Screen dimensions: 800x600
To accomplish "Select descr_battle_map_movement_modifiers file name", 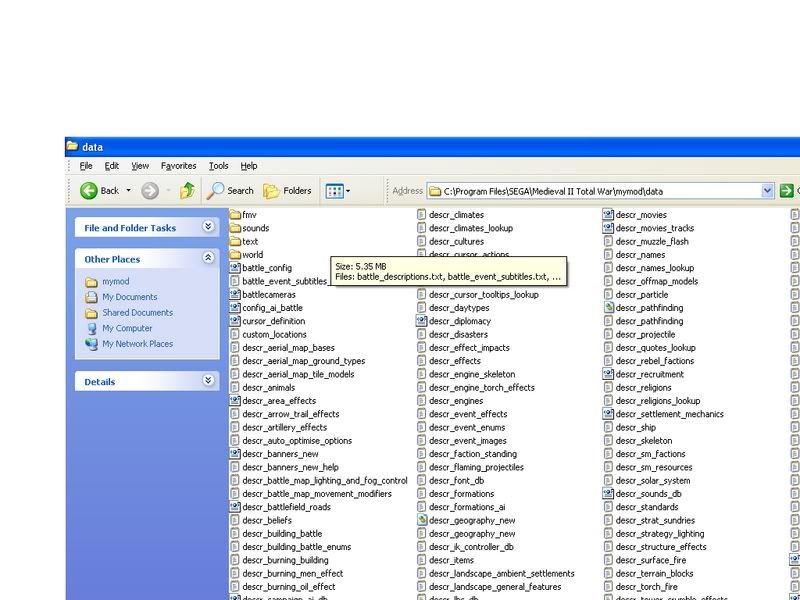I will (317, 493).
